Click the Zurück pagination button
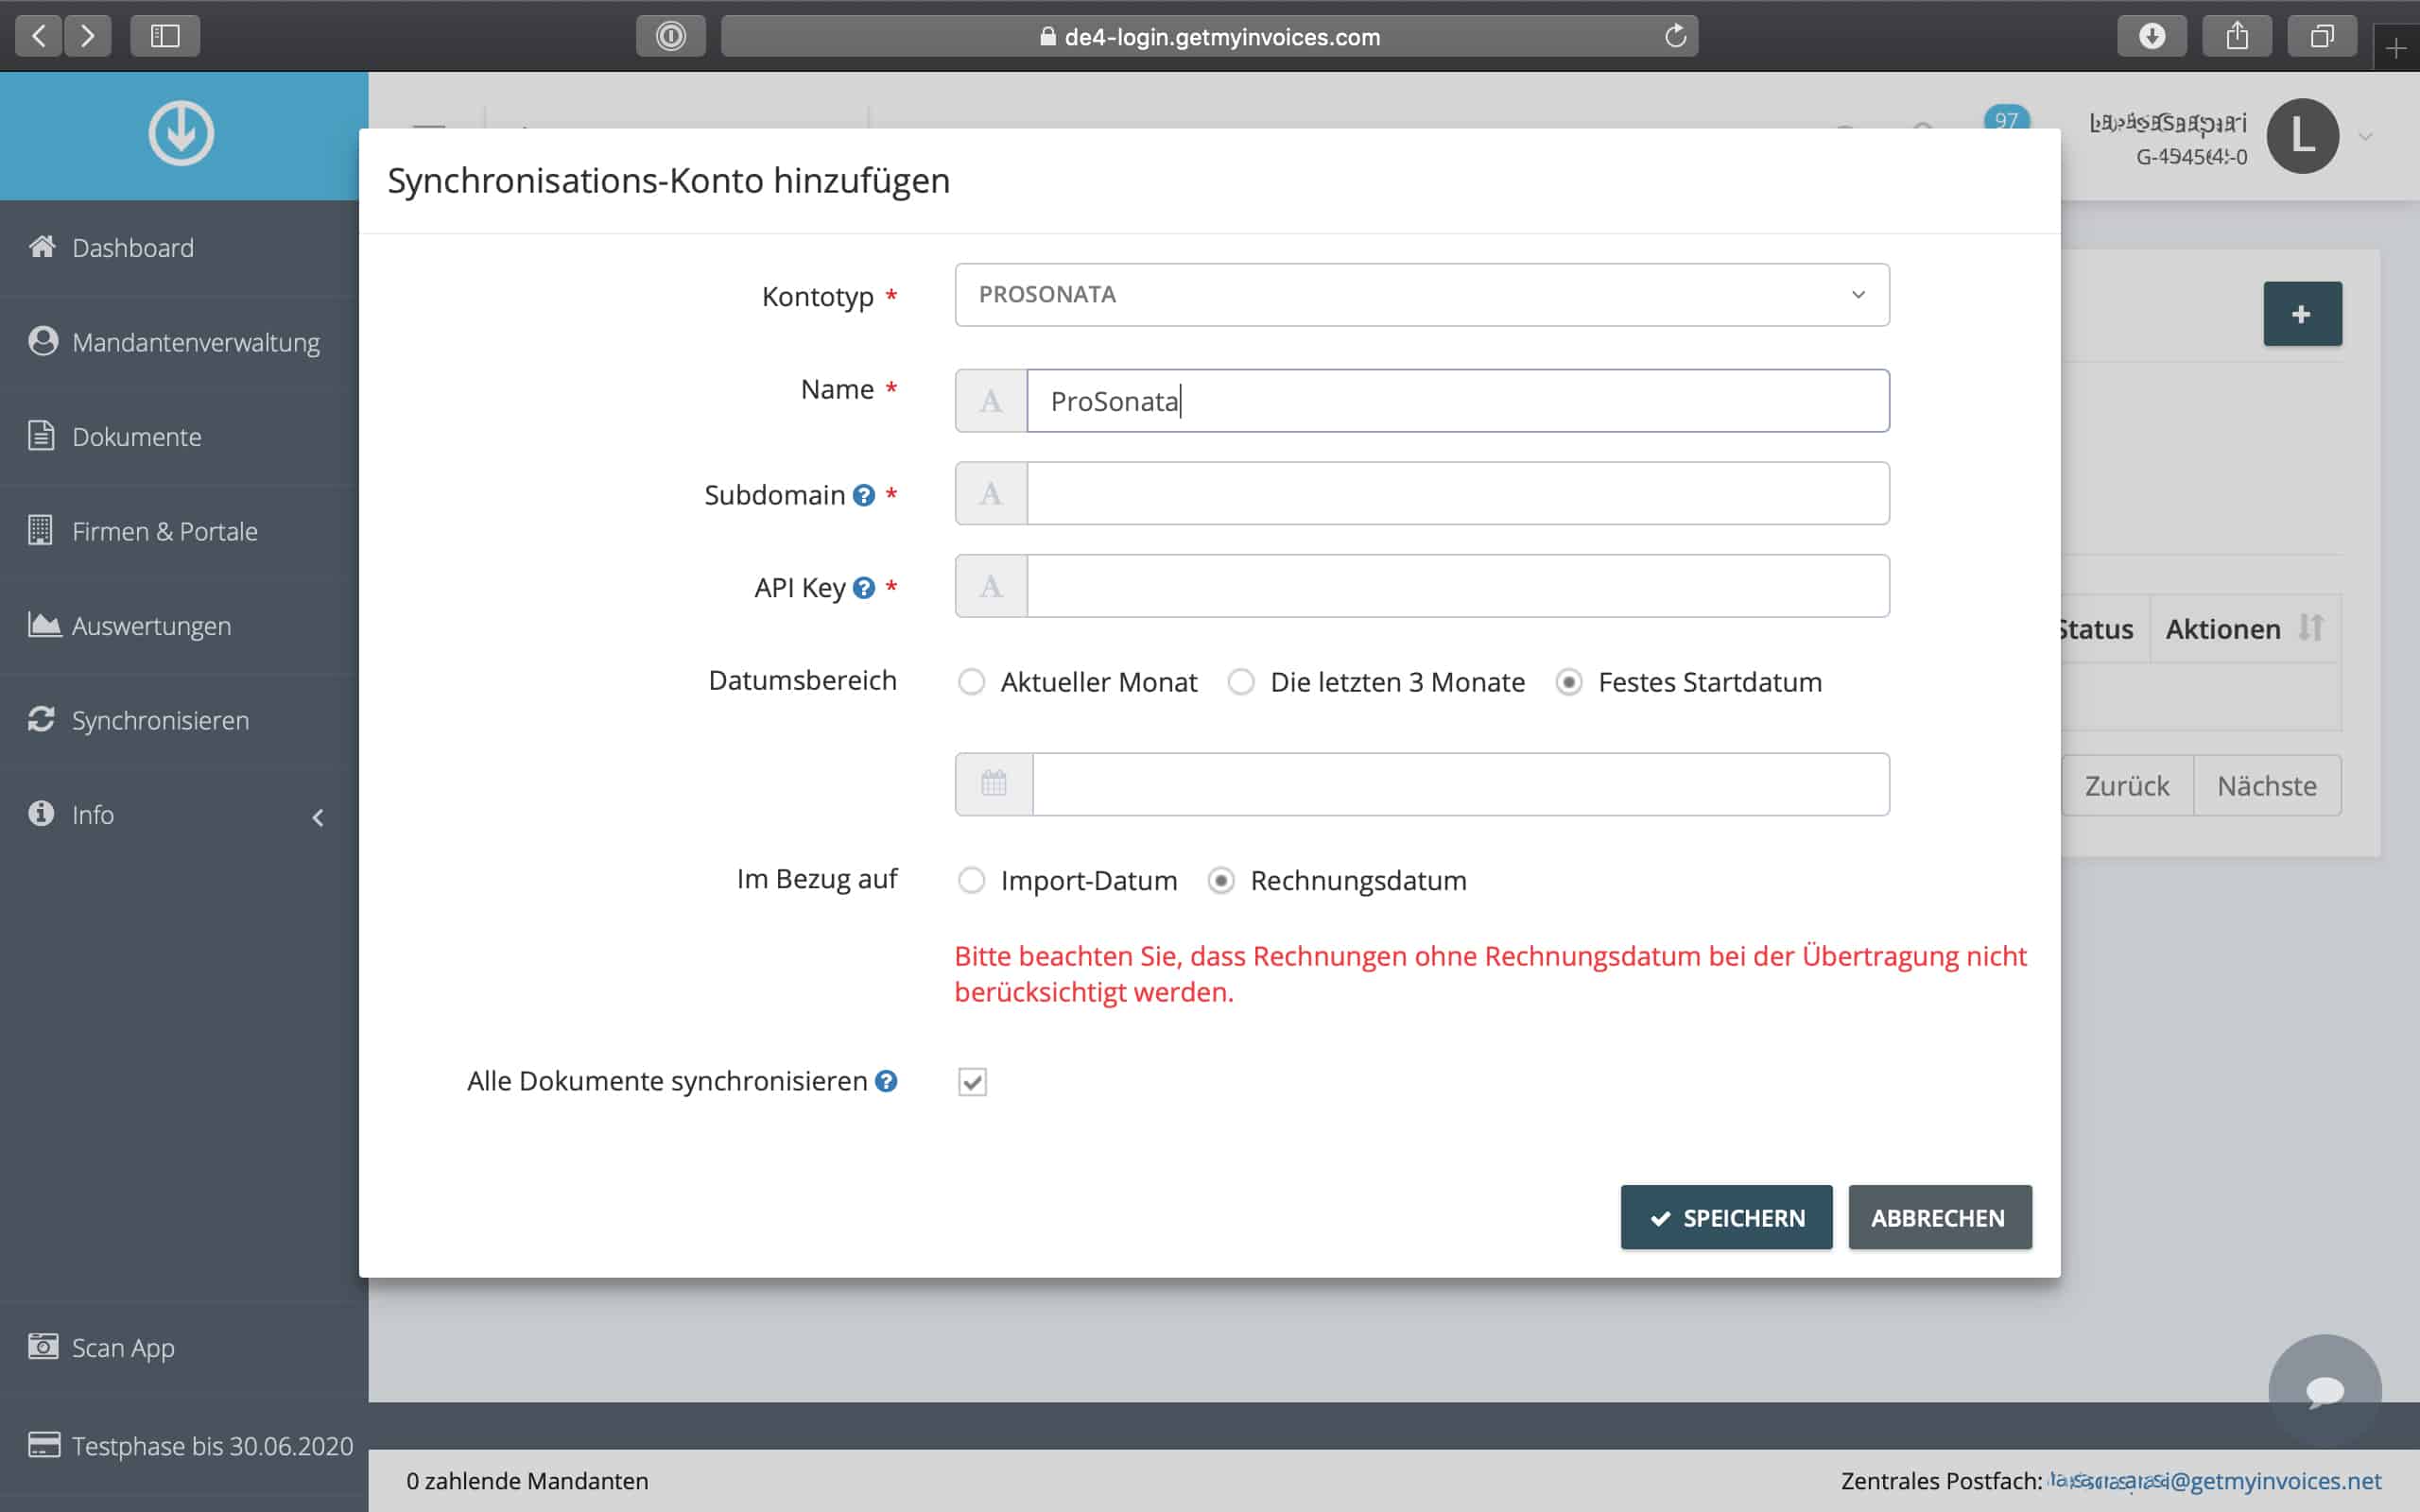The height and width of the screenshot is (1512, 2420). tap(2127, 785)
